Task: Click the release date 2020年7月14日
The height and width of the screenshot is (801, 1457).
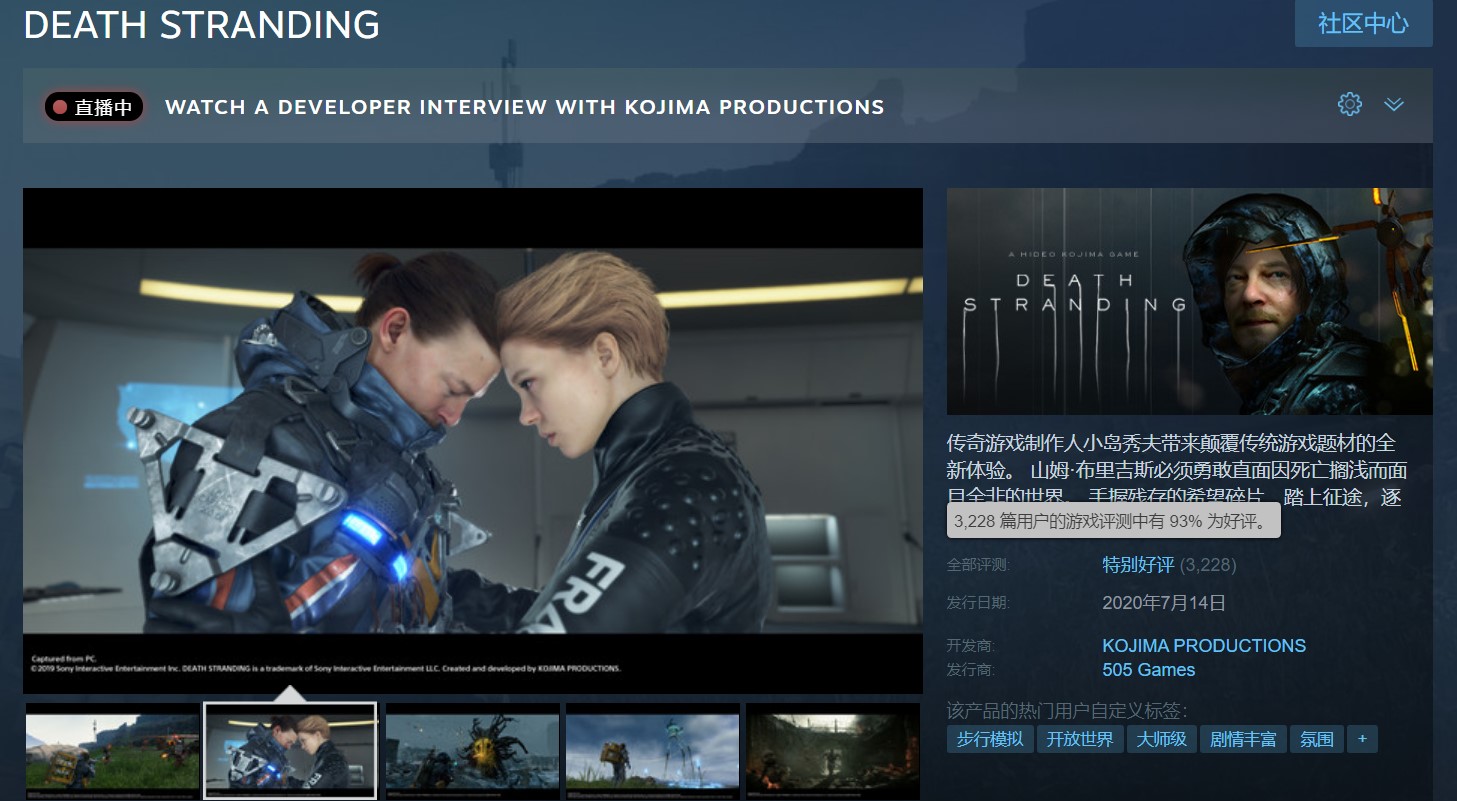Action: point(1164,603)
